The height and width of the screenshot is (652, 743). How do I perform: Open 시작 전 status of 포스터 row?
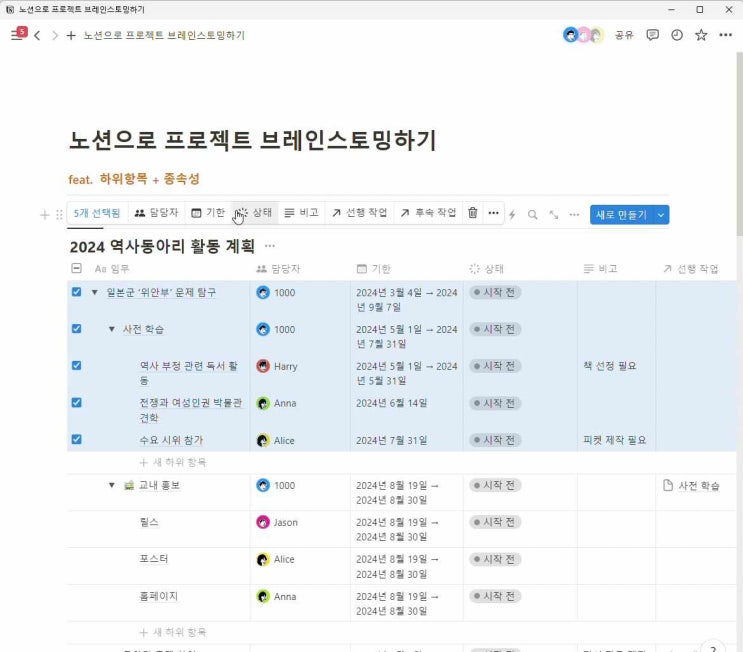(x=495, y=559)
